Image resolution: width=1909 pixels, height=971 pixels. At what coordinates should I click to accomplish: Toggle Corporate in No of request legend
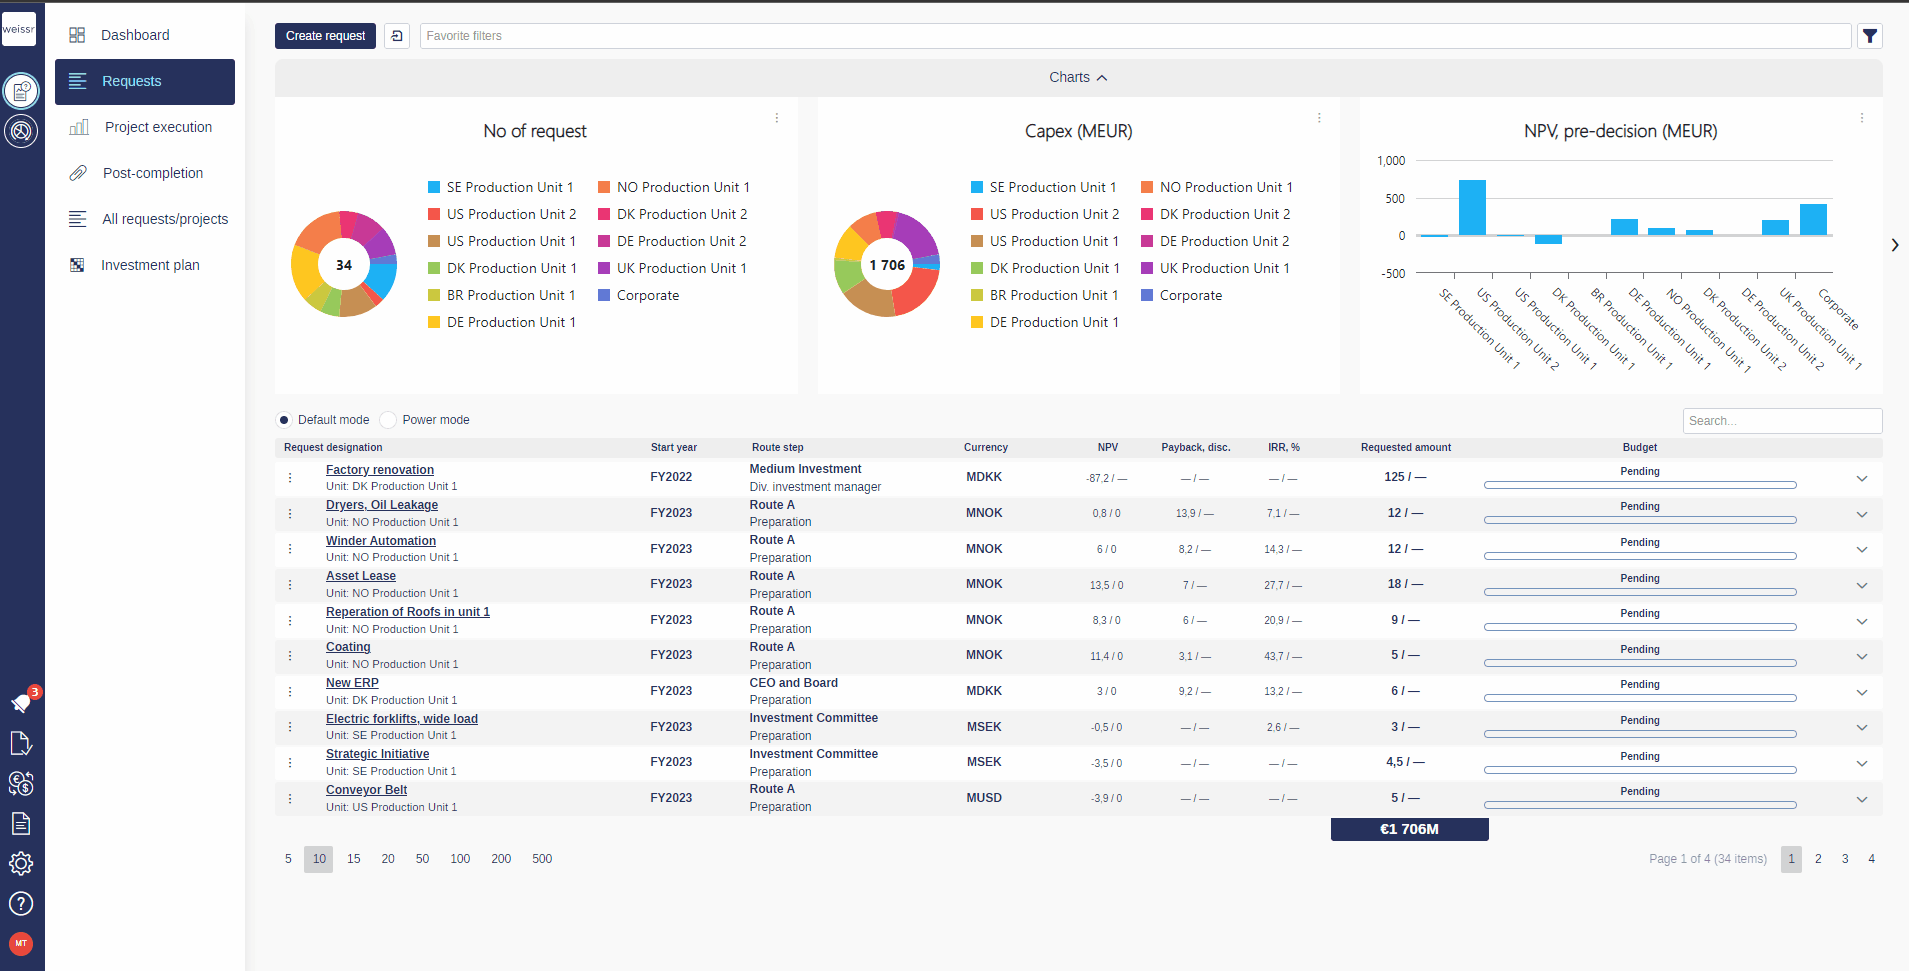click(639, 295)
